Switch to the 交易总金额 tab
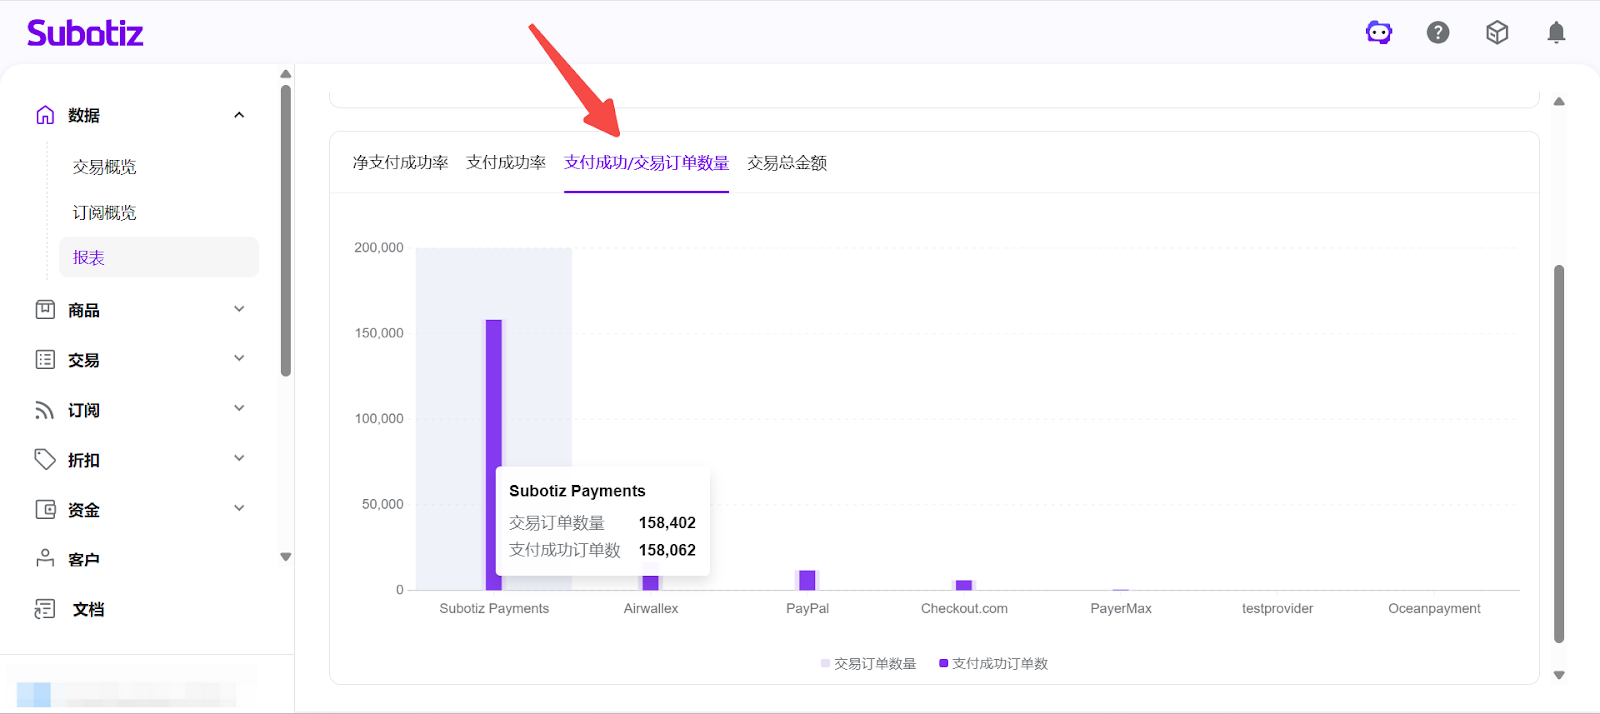This screenshot has width=1600, height=714. [787, 162]
